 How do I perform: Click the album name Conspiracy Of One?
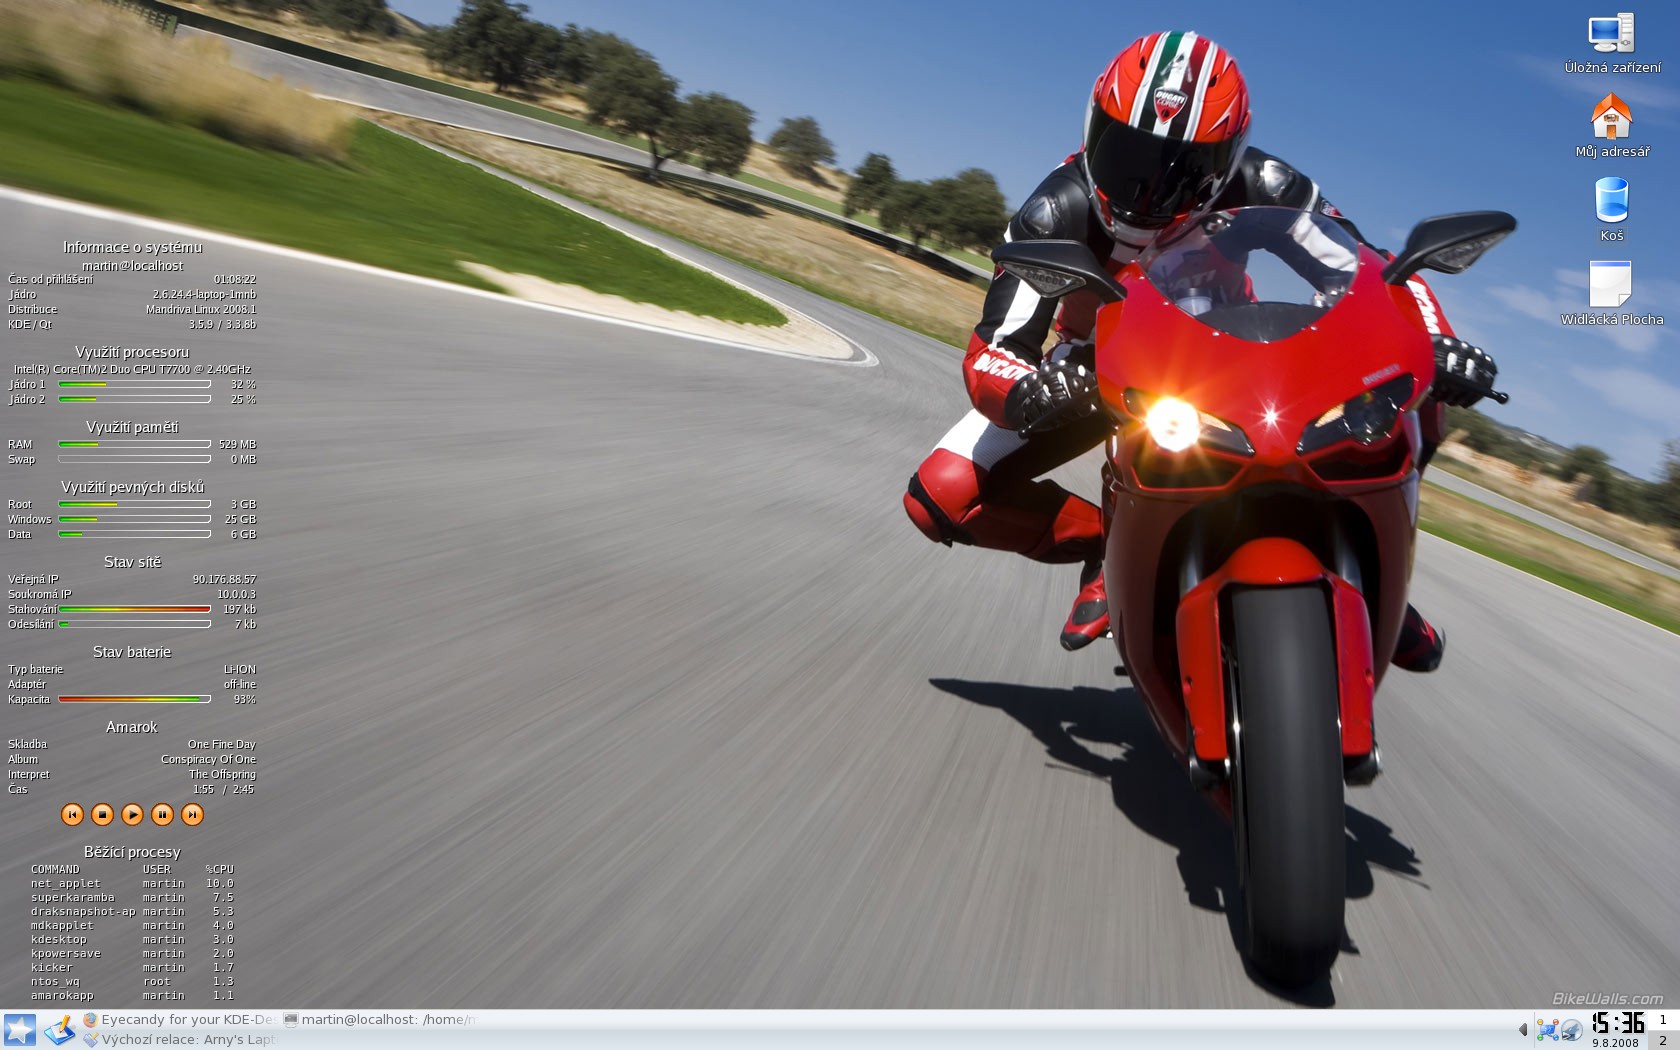click(x=208, y=759)
